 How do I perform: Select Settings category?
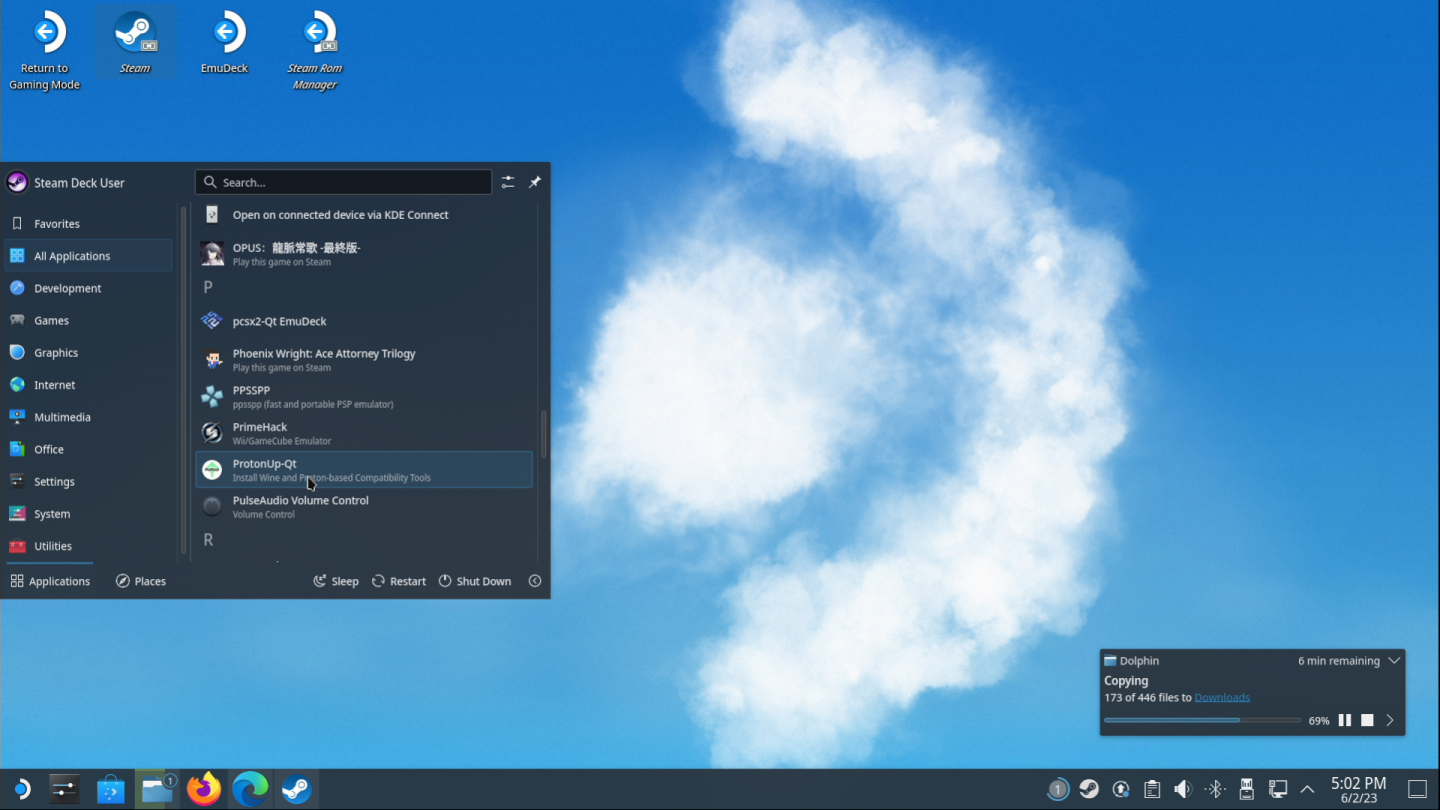[x=88, y=482]
